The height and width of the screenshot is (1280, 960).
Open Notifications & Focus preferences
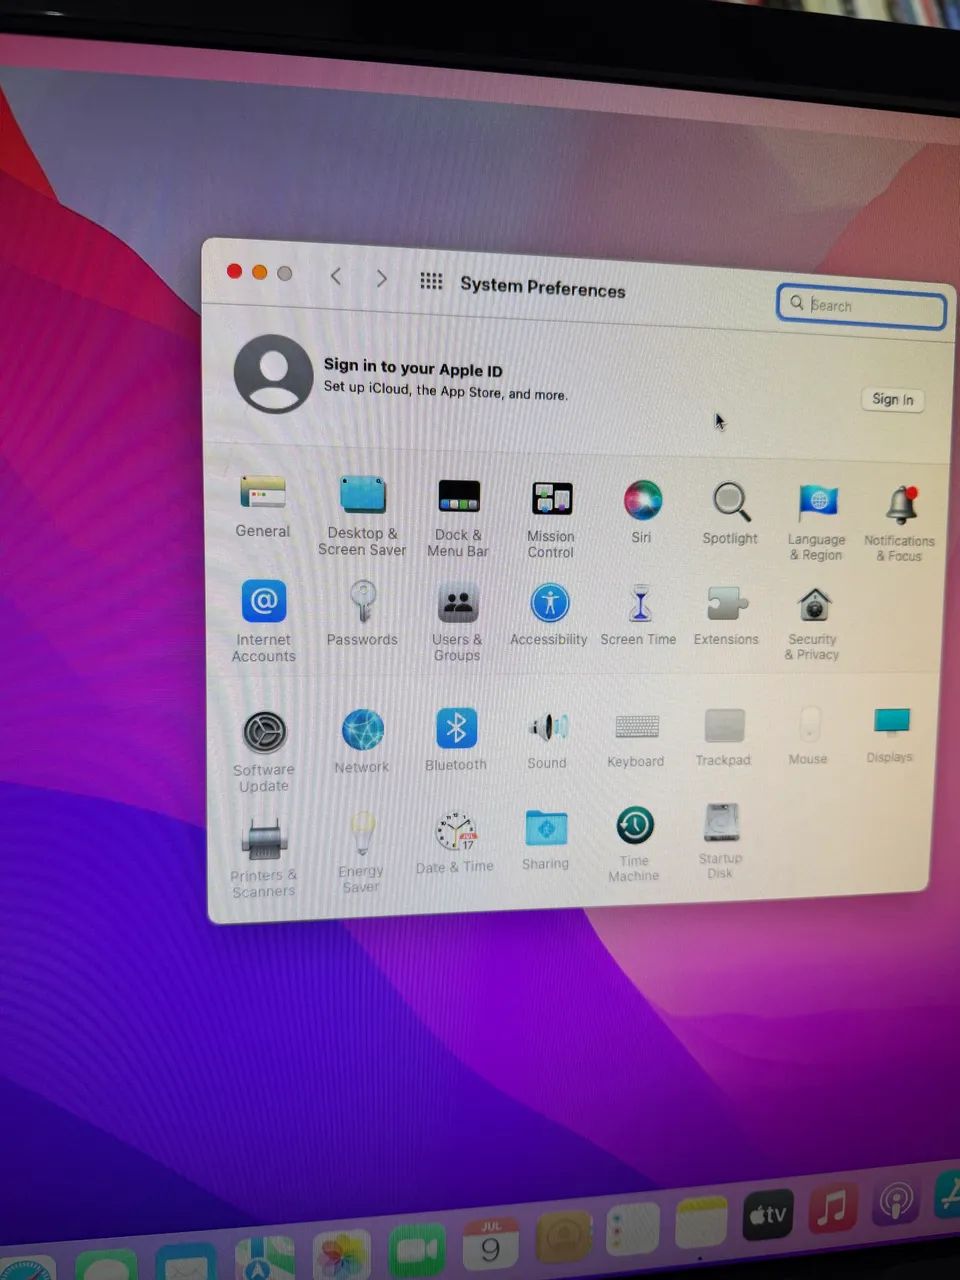pos(900,523)
